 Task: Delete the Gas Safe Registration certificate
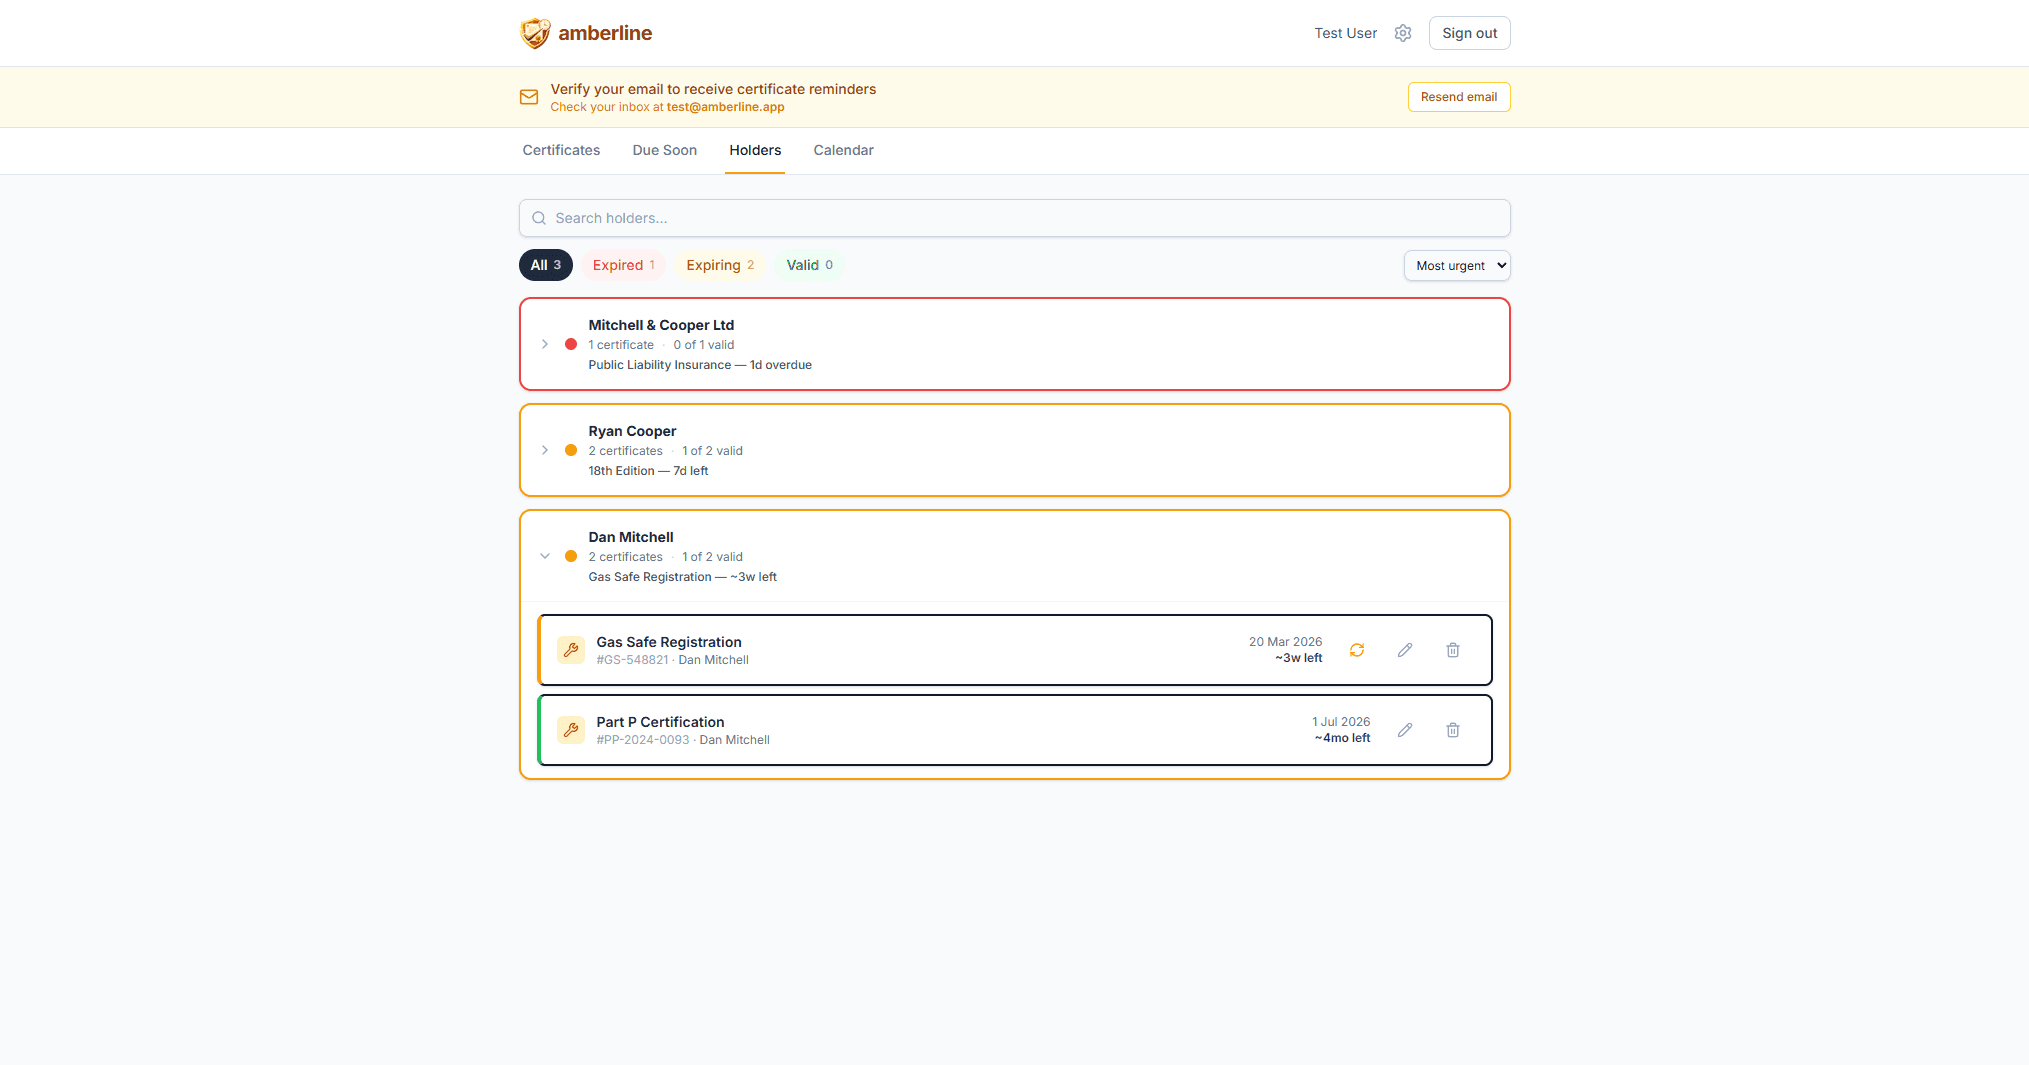coord(1453,650)
